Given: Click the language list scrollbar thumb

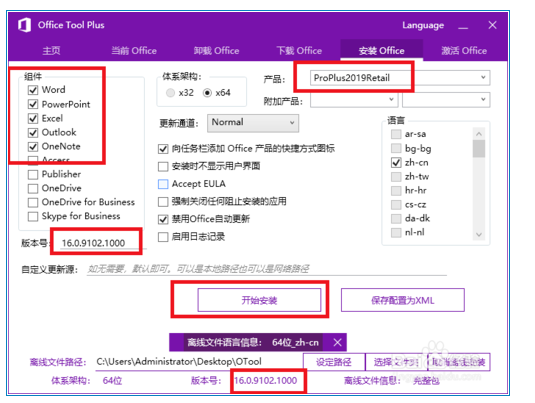Looking at the screenshot, I should point(479,149).
